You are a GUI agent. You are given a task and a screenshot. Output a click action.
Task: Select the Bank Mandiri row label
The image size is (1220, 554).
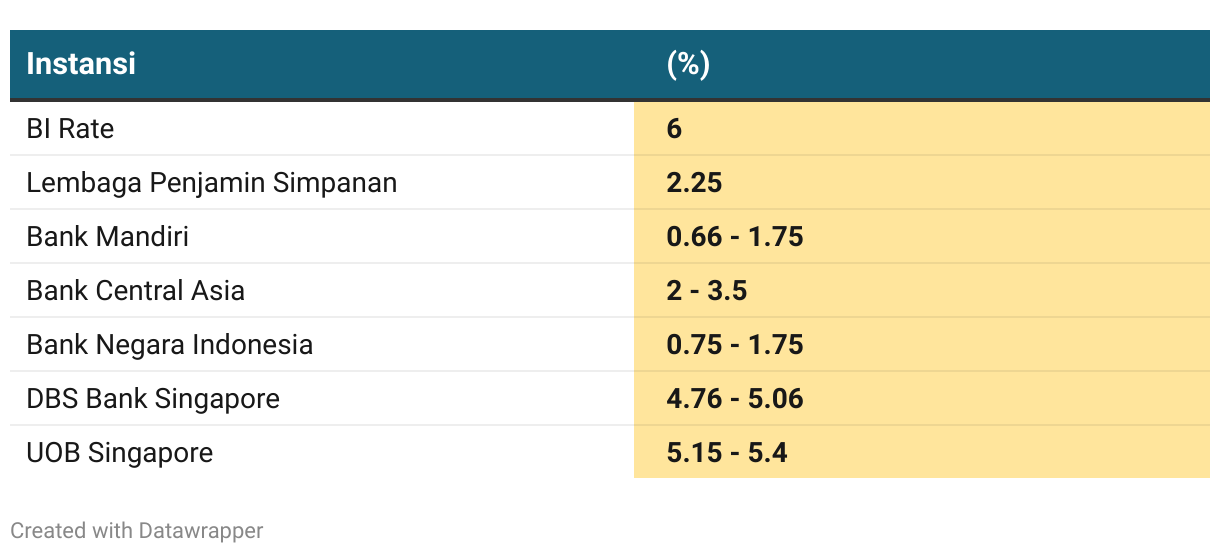pos(108,237)
